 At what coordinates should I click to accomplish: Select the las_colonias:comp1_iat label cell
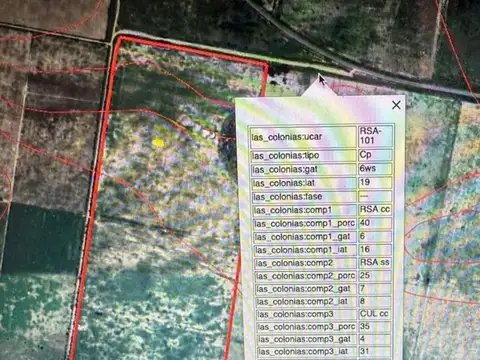pyautogui.click(x=306, y=250)
